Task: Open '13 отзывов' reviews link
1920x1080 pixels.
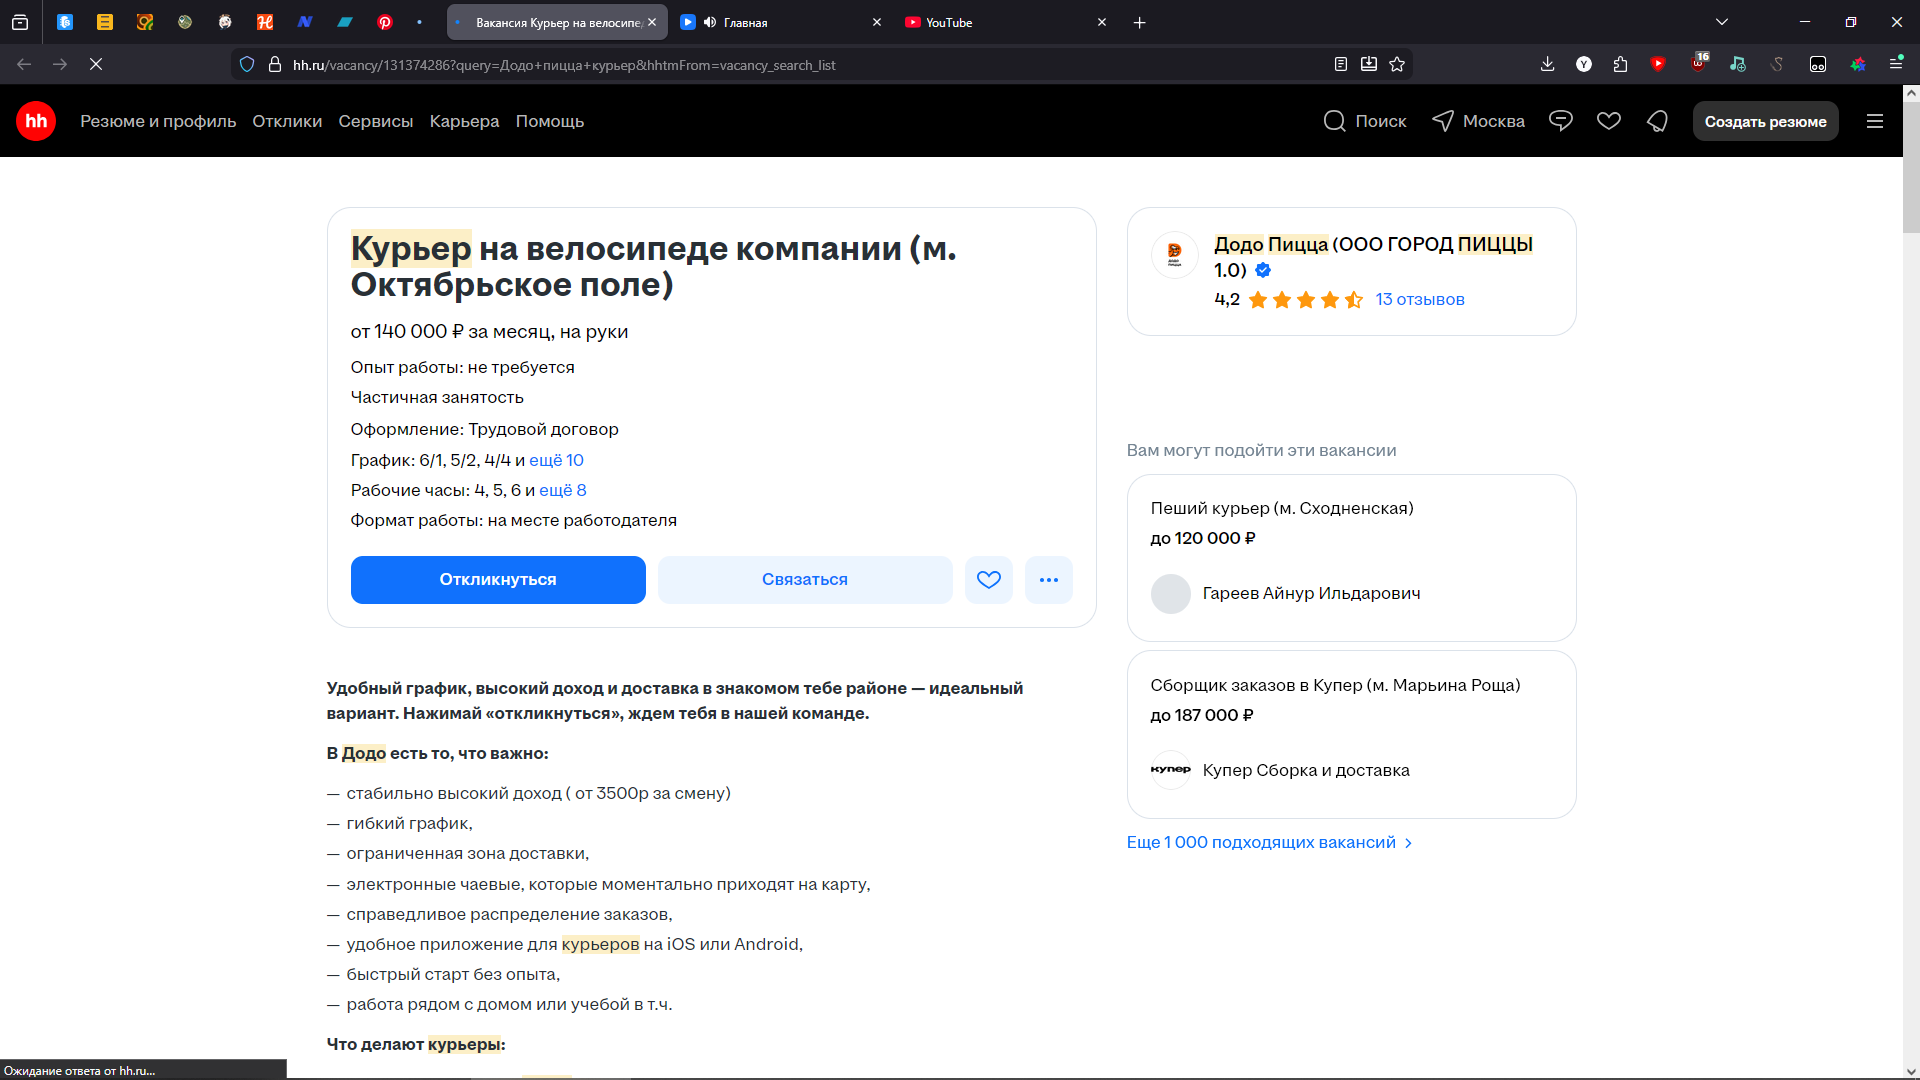Action: (1419, 299)
